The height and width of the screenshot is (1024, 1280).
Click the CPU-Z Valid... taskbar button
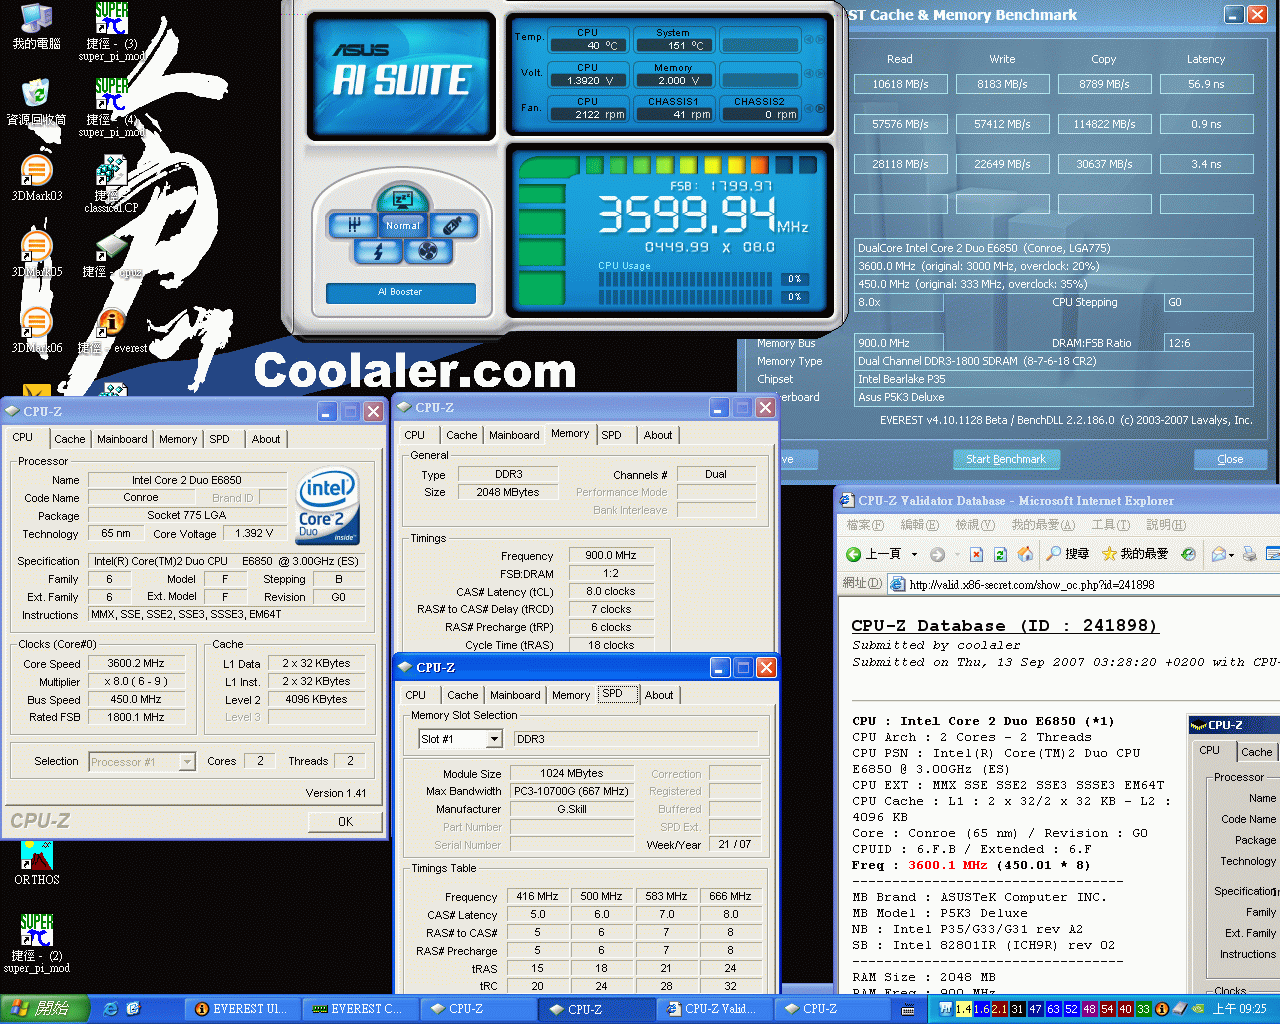coord(715,1009)
